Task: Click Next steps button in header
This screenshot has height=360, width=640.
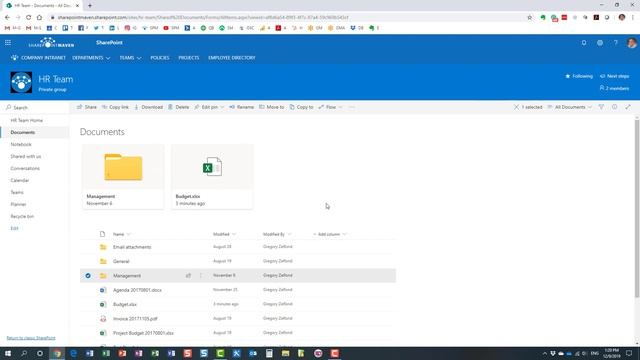Action: click(614, 76)
